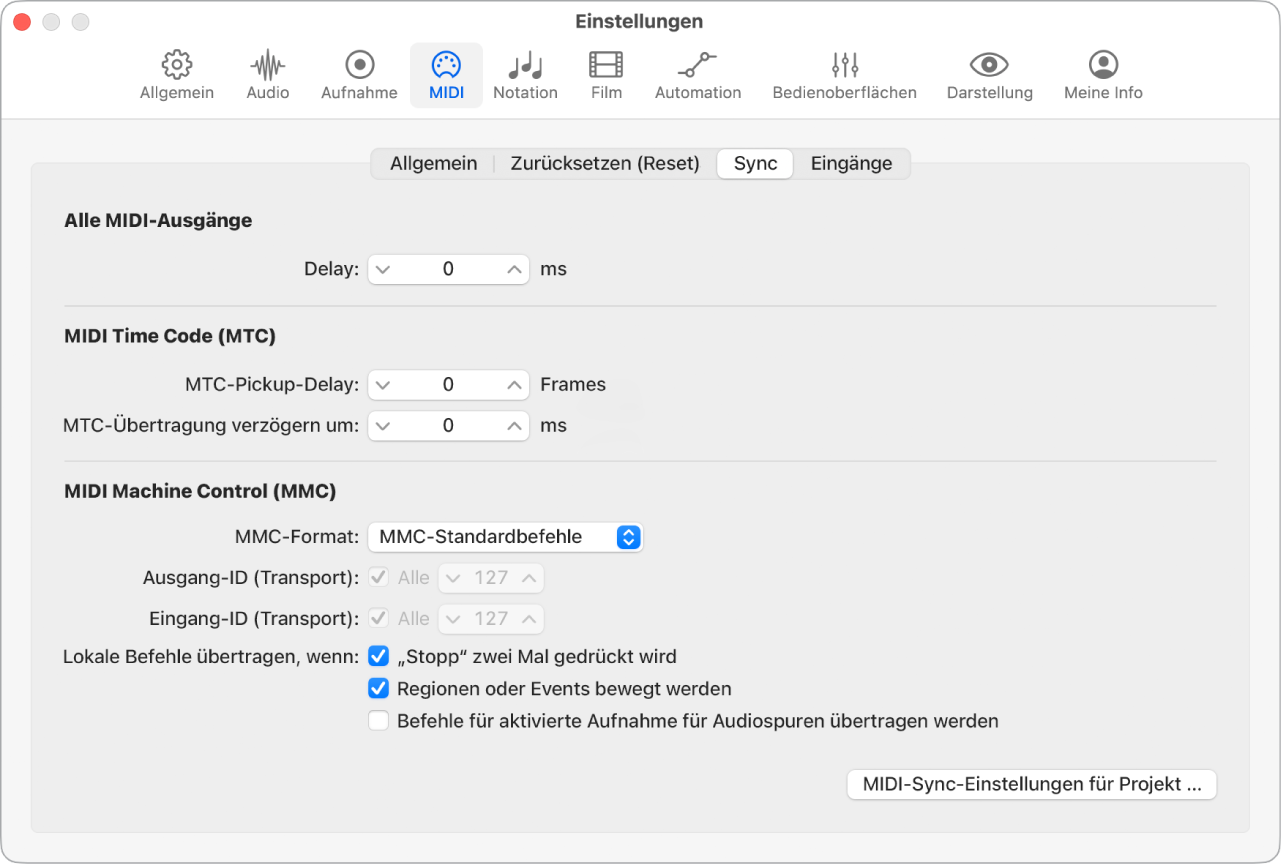This screenshot has width=1282, height=865.
Task: Open the Zurücksetzen (Reset) tab
Action: click(605, 163)
